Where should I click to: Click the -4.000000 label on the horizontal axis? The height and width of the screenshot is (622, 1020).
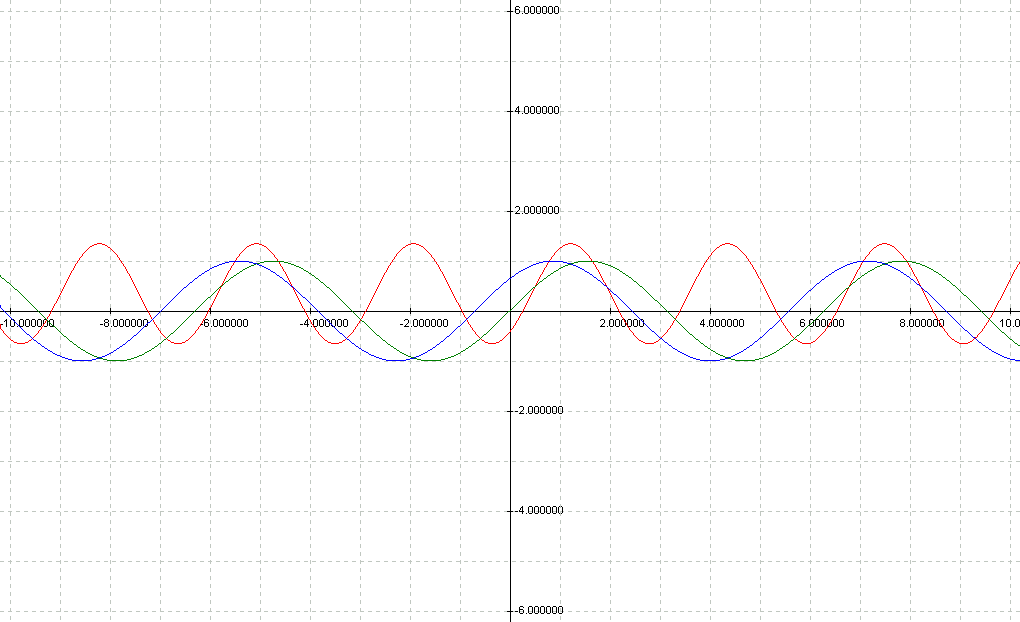click(325, 323)
